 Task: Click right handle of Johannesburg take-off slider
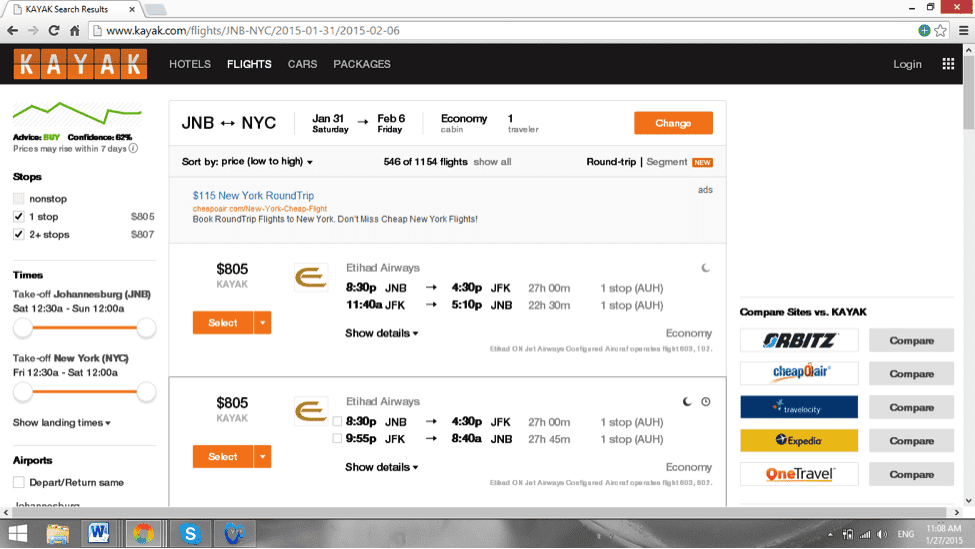point(146,327)
